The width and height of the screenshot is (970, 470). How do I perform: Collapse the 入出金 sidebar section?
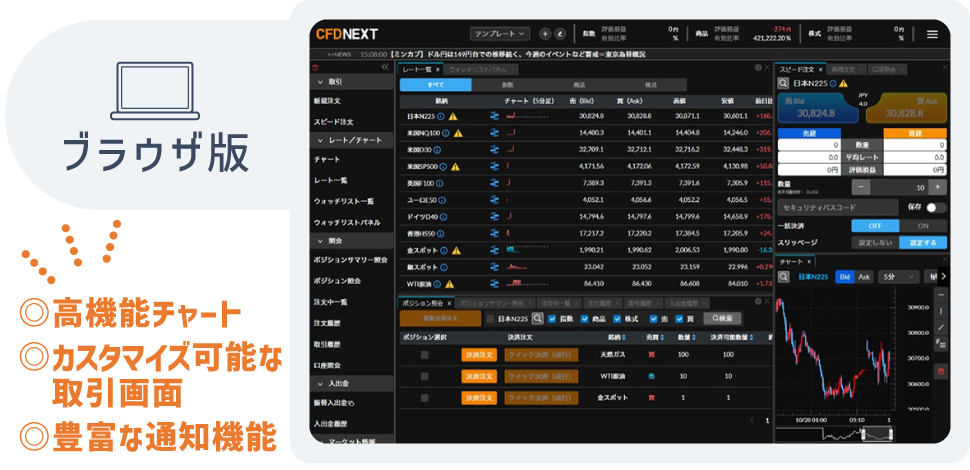(x=351, y=383)
